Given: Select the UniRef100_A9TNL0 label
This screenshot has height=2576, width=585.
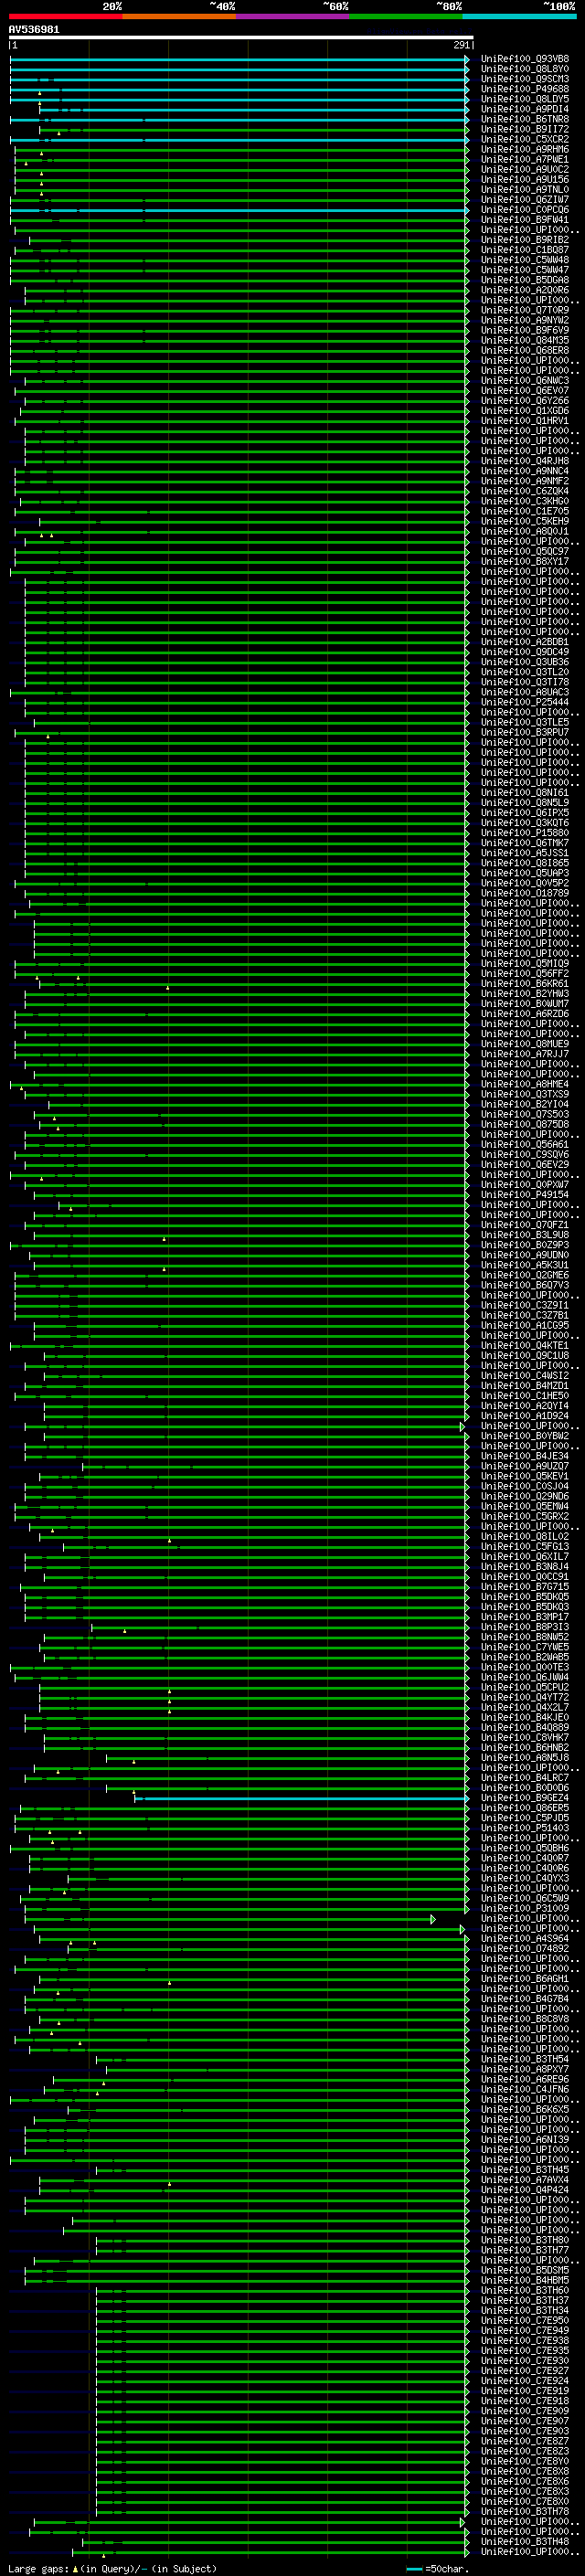Looking at the screenshot, I should [525, 189].
